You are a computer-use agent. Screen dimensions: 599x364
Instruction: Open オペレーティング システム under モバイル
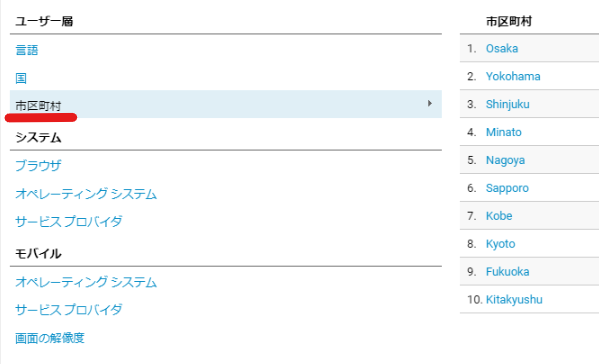tap(86, 282)
